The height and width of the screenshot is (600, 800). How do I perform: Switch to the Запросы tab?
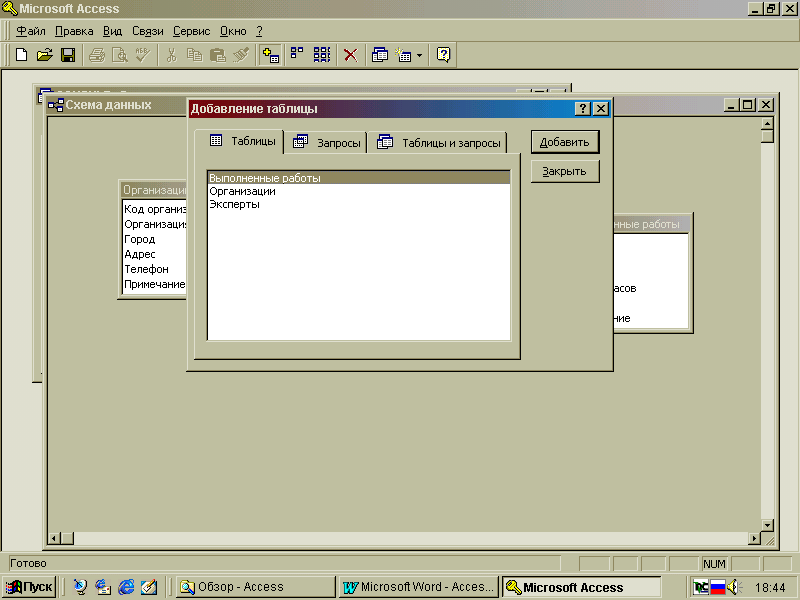[327, 143]
